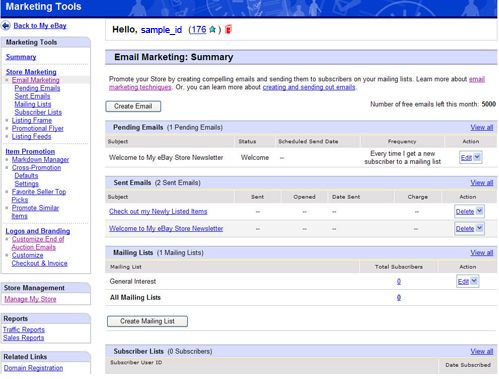Open the Edit dropdown arrow for the Welcome pending email
Screen dimensions: 499x379
[x=477, y=157]
